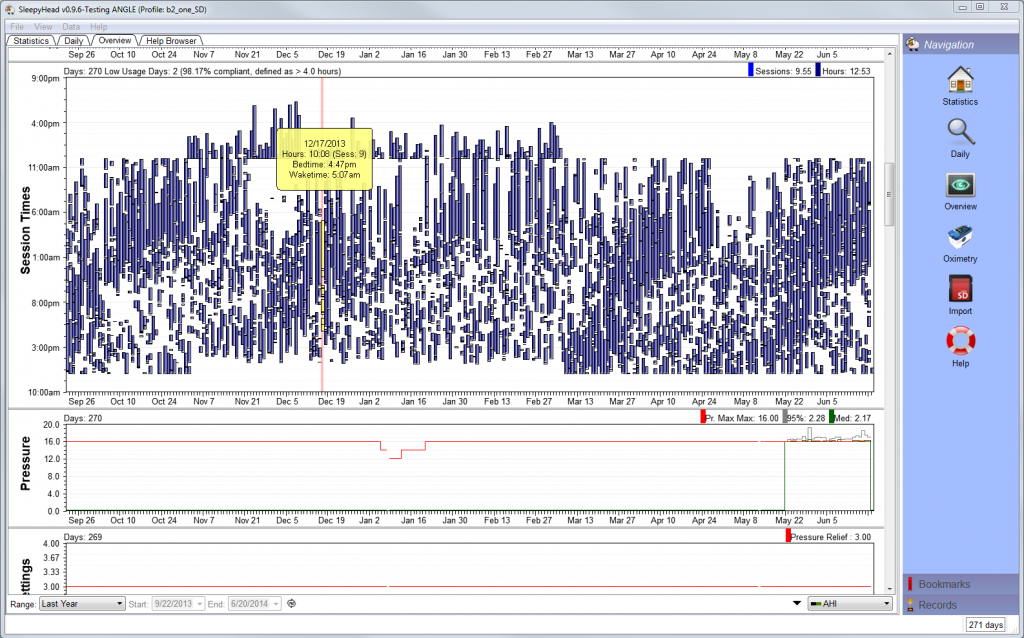
Task: Click the green Med legend swatch
Action: click(831, 417)
